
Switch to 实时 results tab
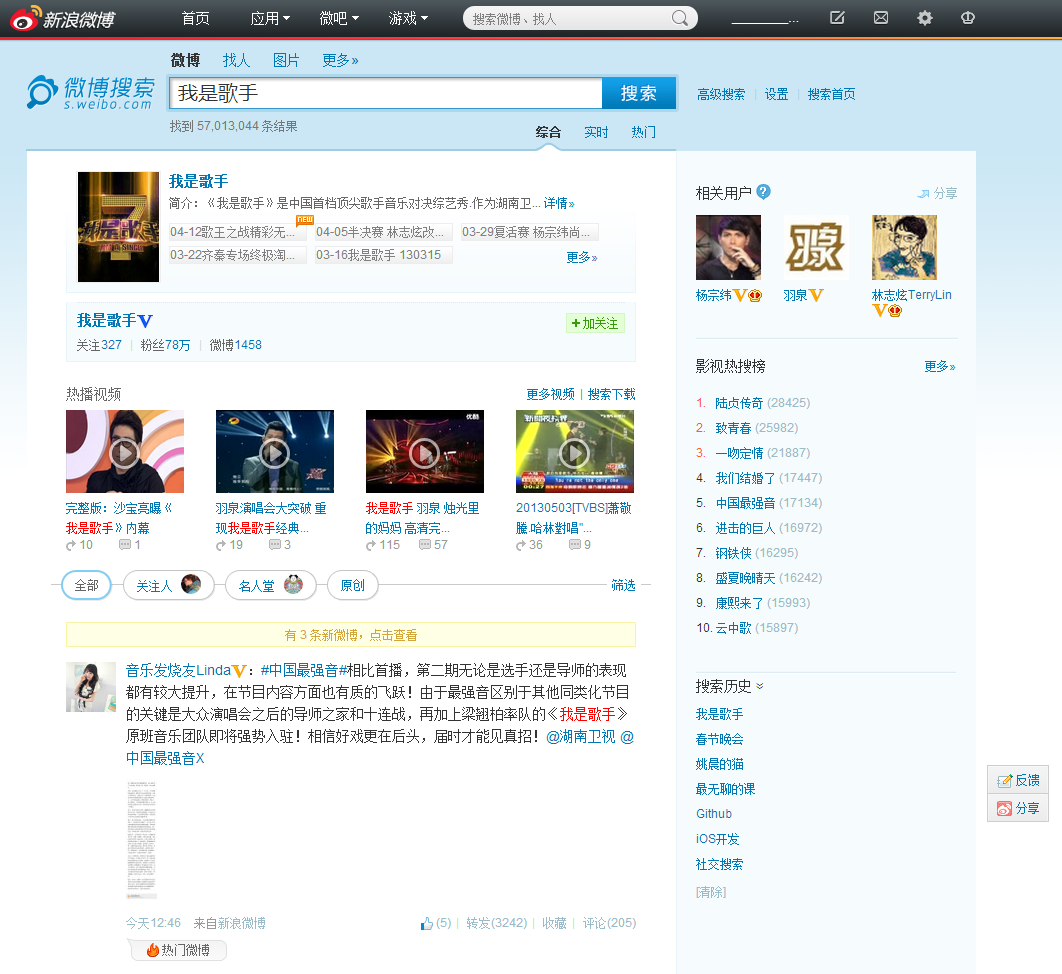(x=596, y=132)
